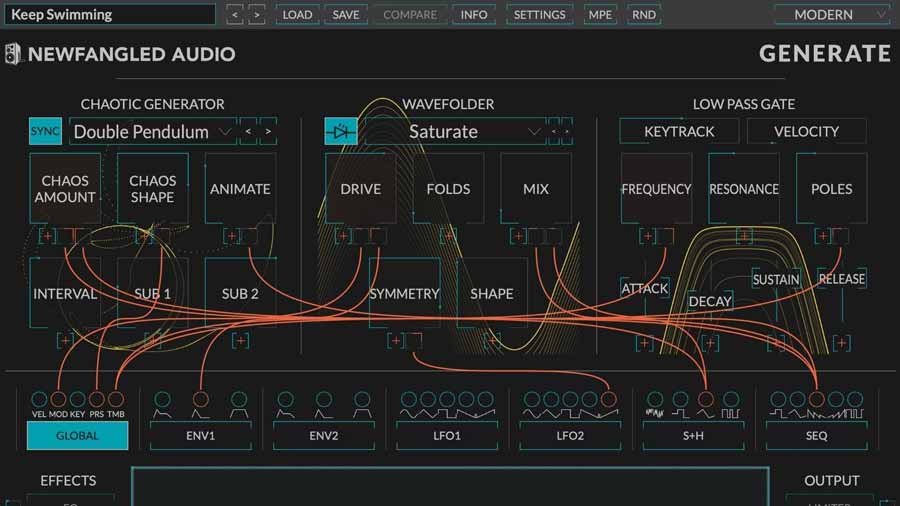Select the KEY modulation source circle
This screenshot has height=506, width=900.
coord(77,399)
